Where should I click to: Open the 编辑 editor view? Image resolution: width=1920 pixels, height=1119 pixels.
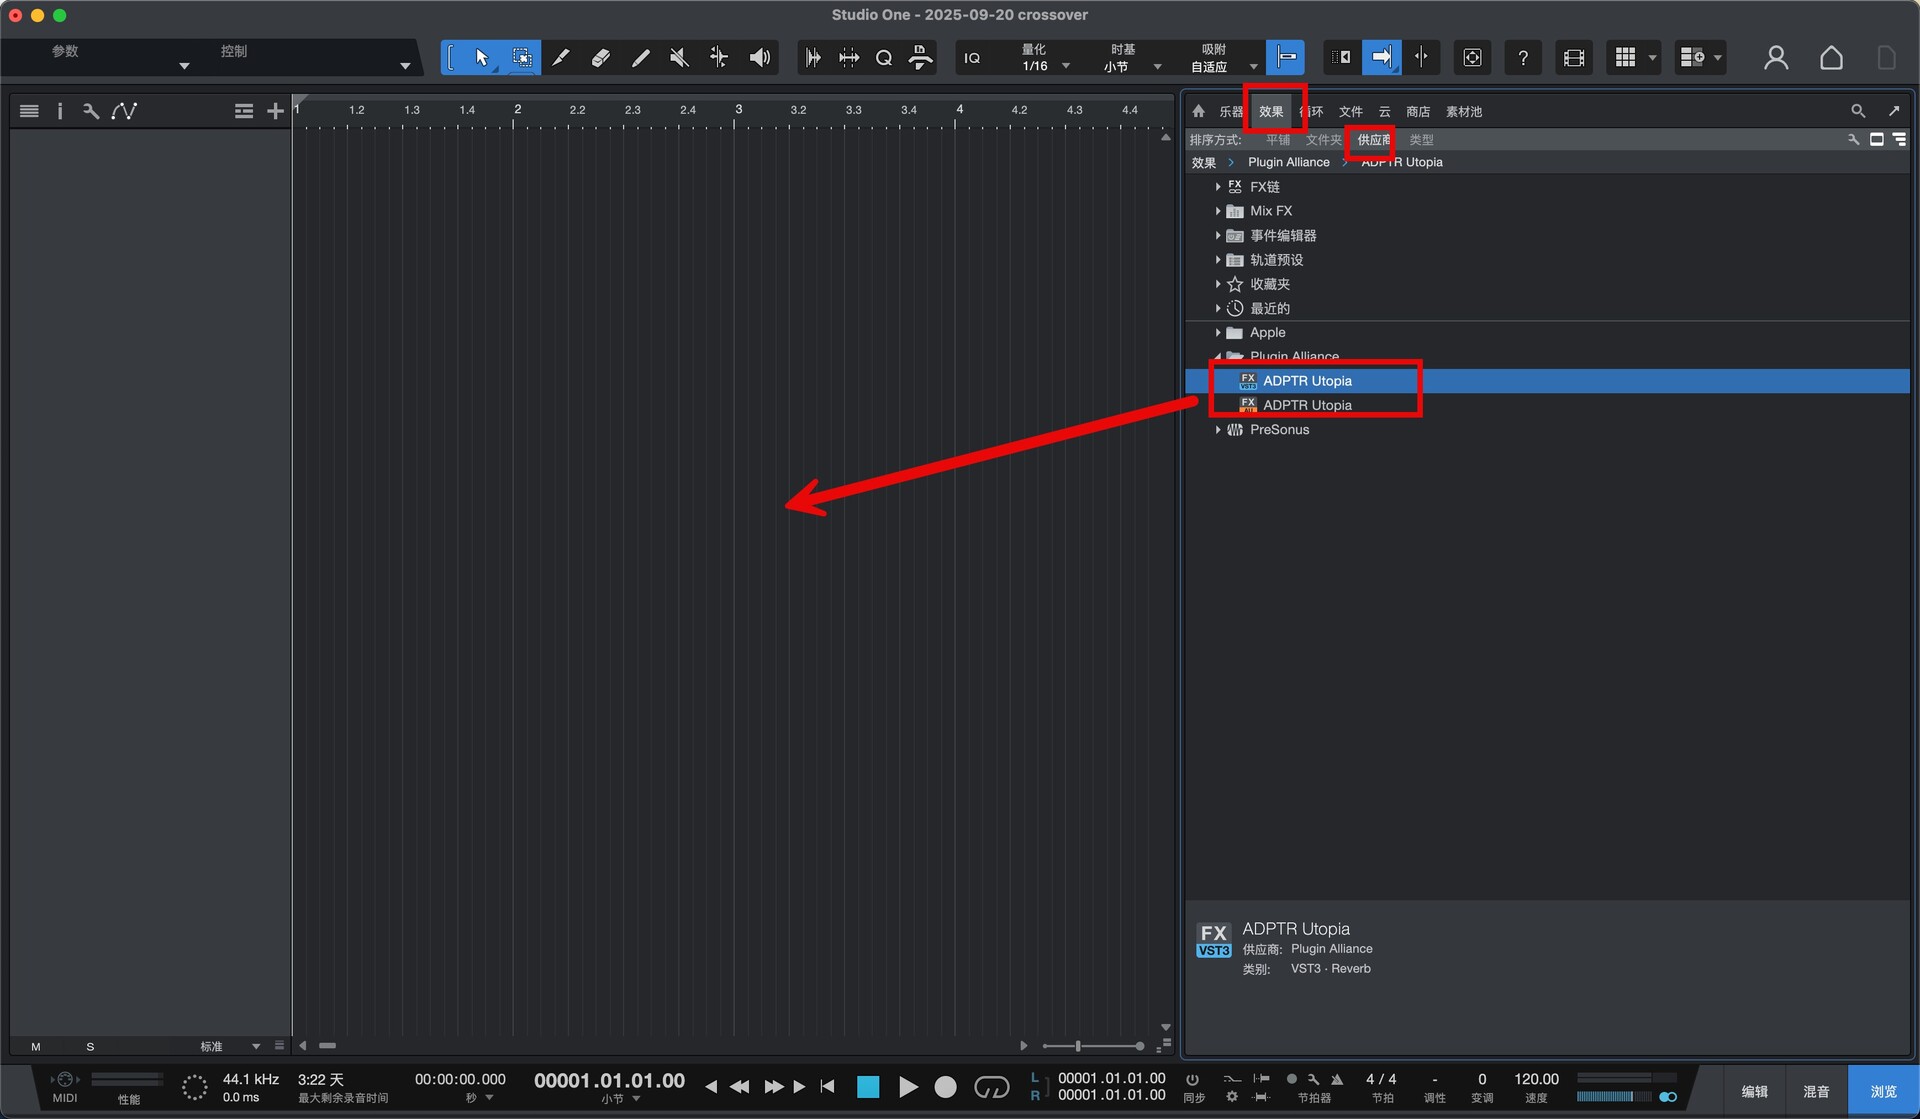[x=1754, y=1091]
